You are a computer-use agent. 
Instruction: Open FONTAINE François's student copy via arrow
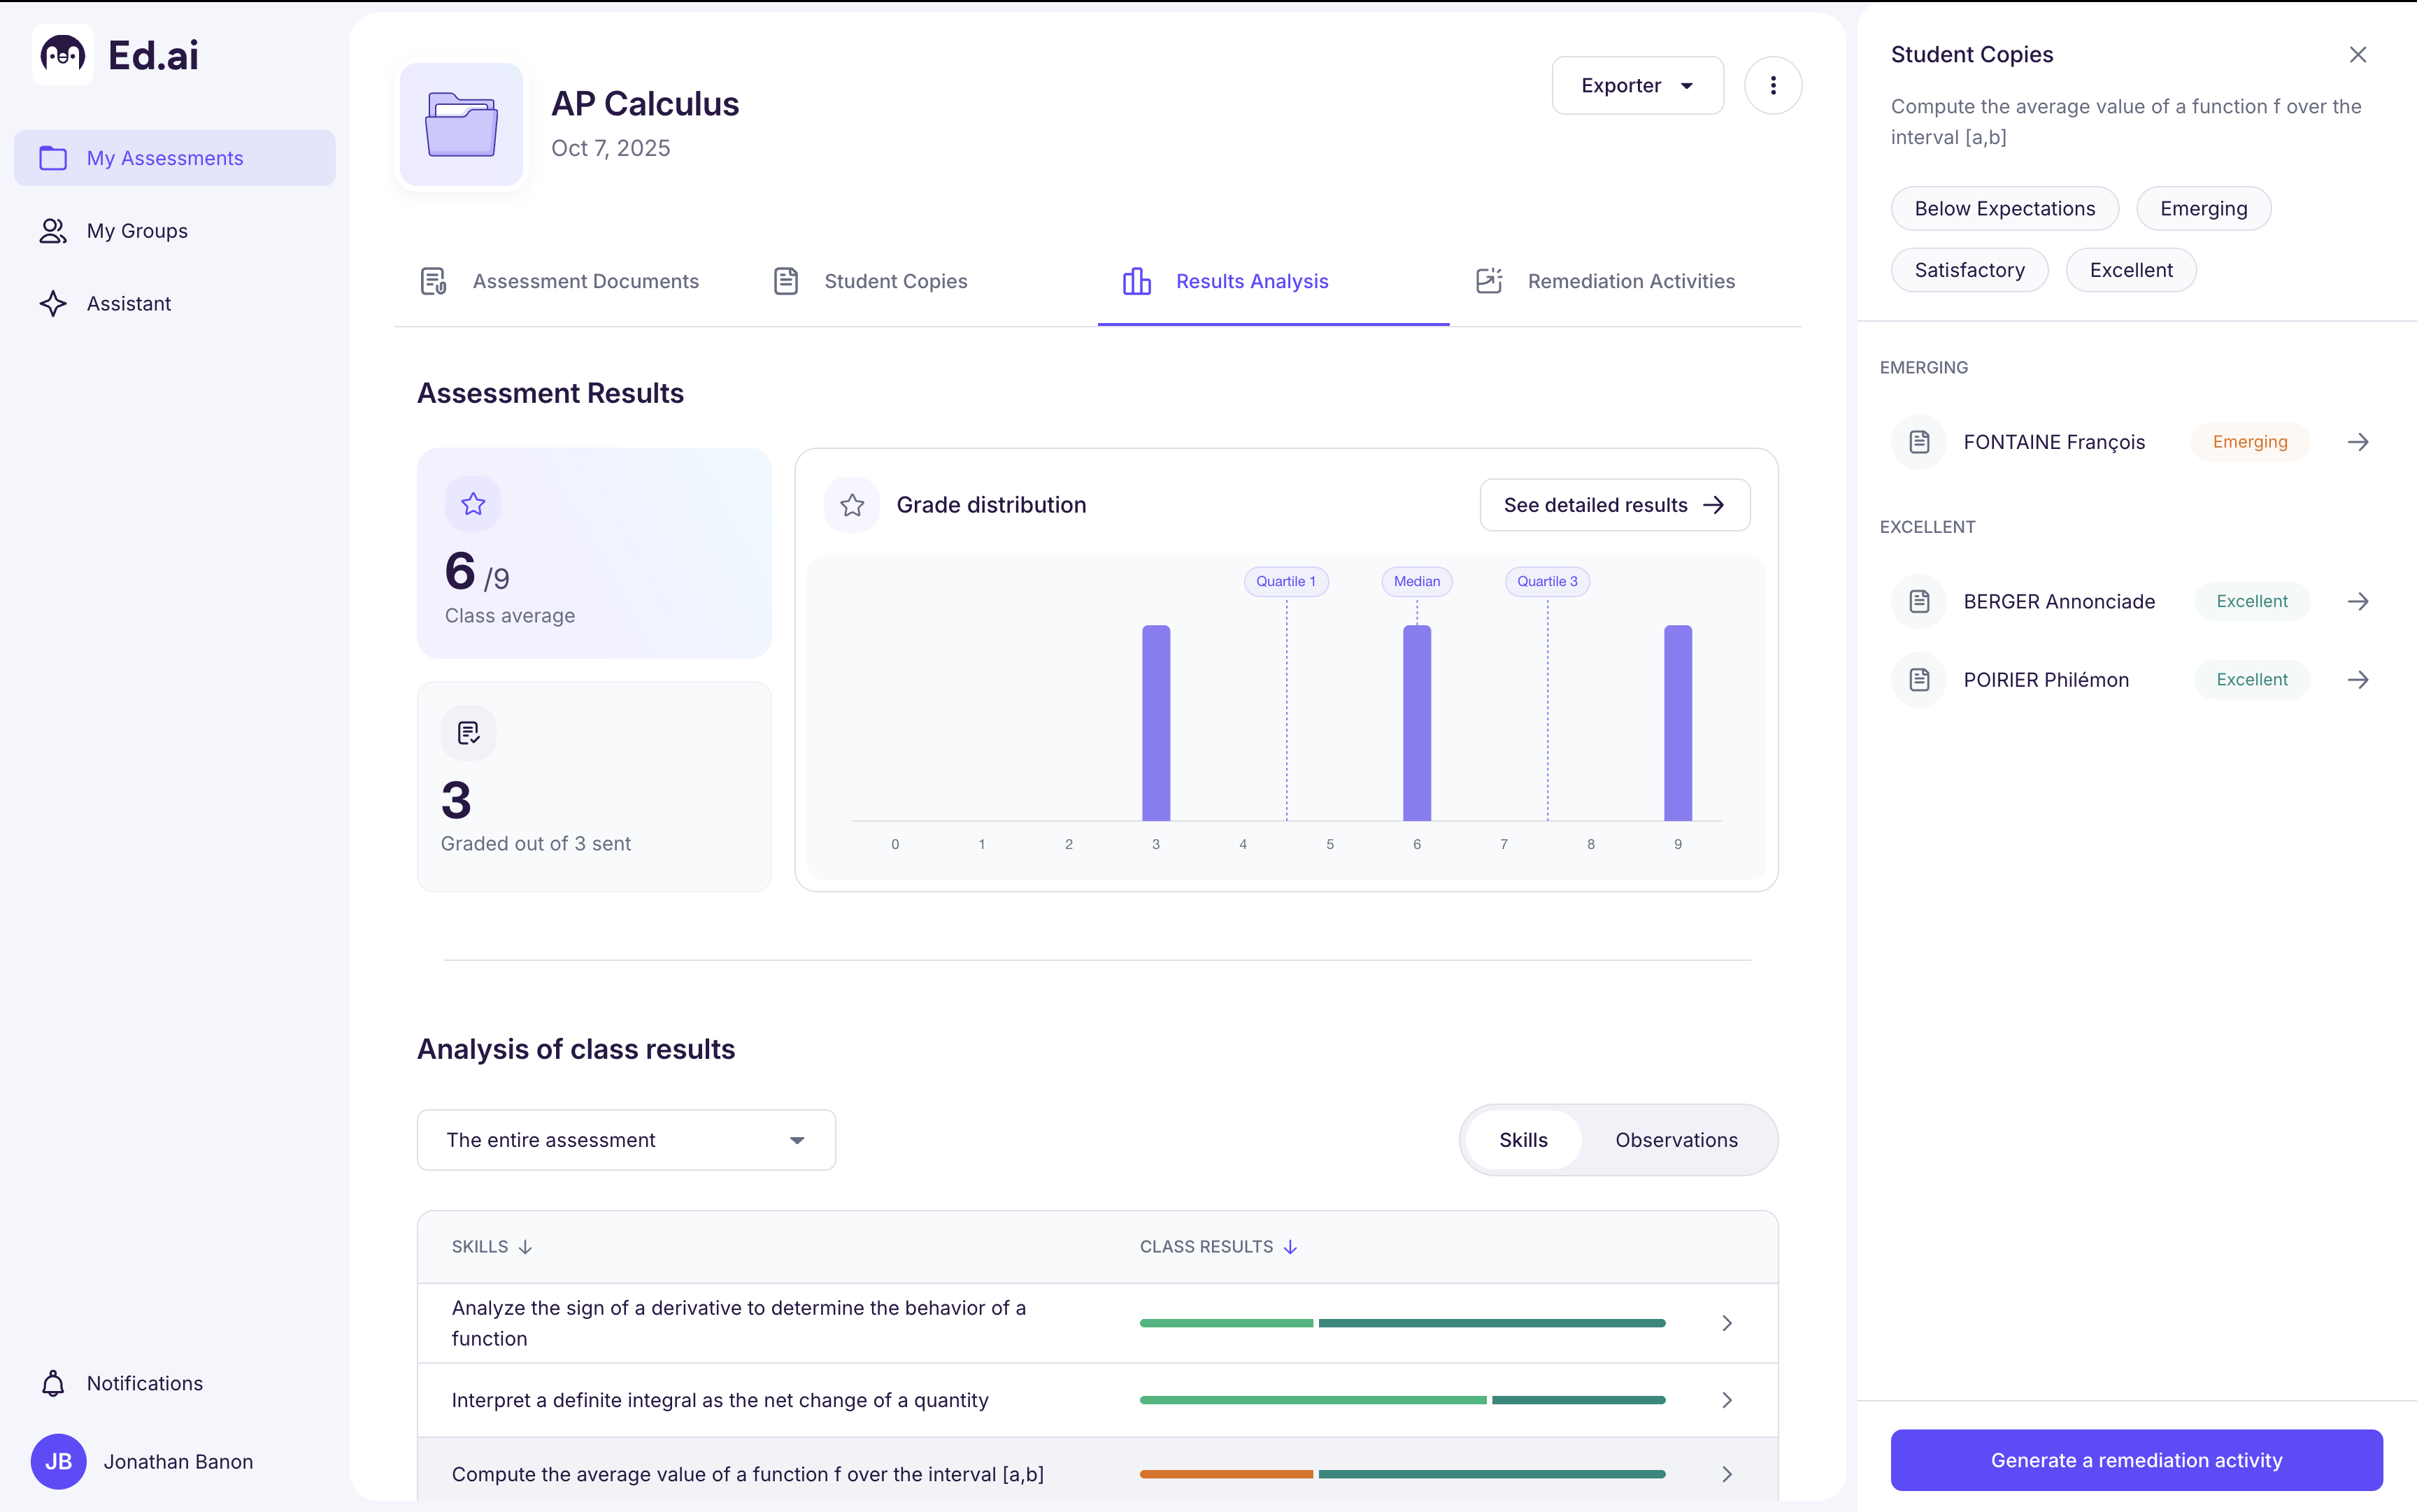click(x=2358, y=441)
